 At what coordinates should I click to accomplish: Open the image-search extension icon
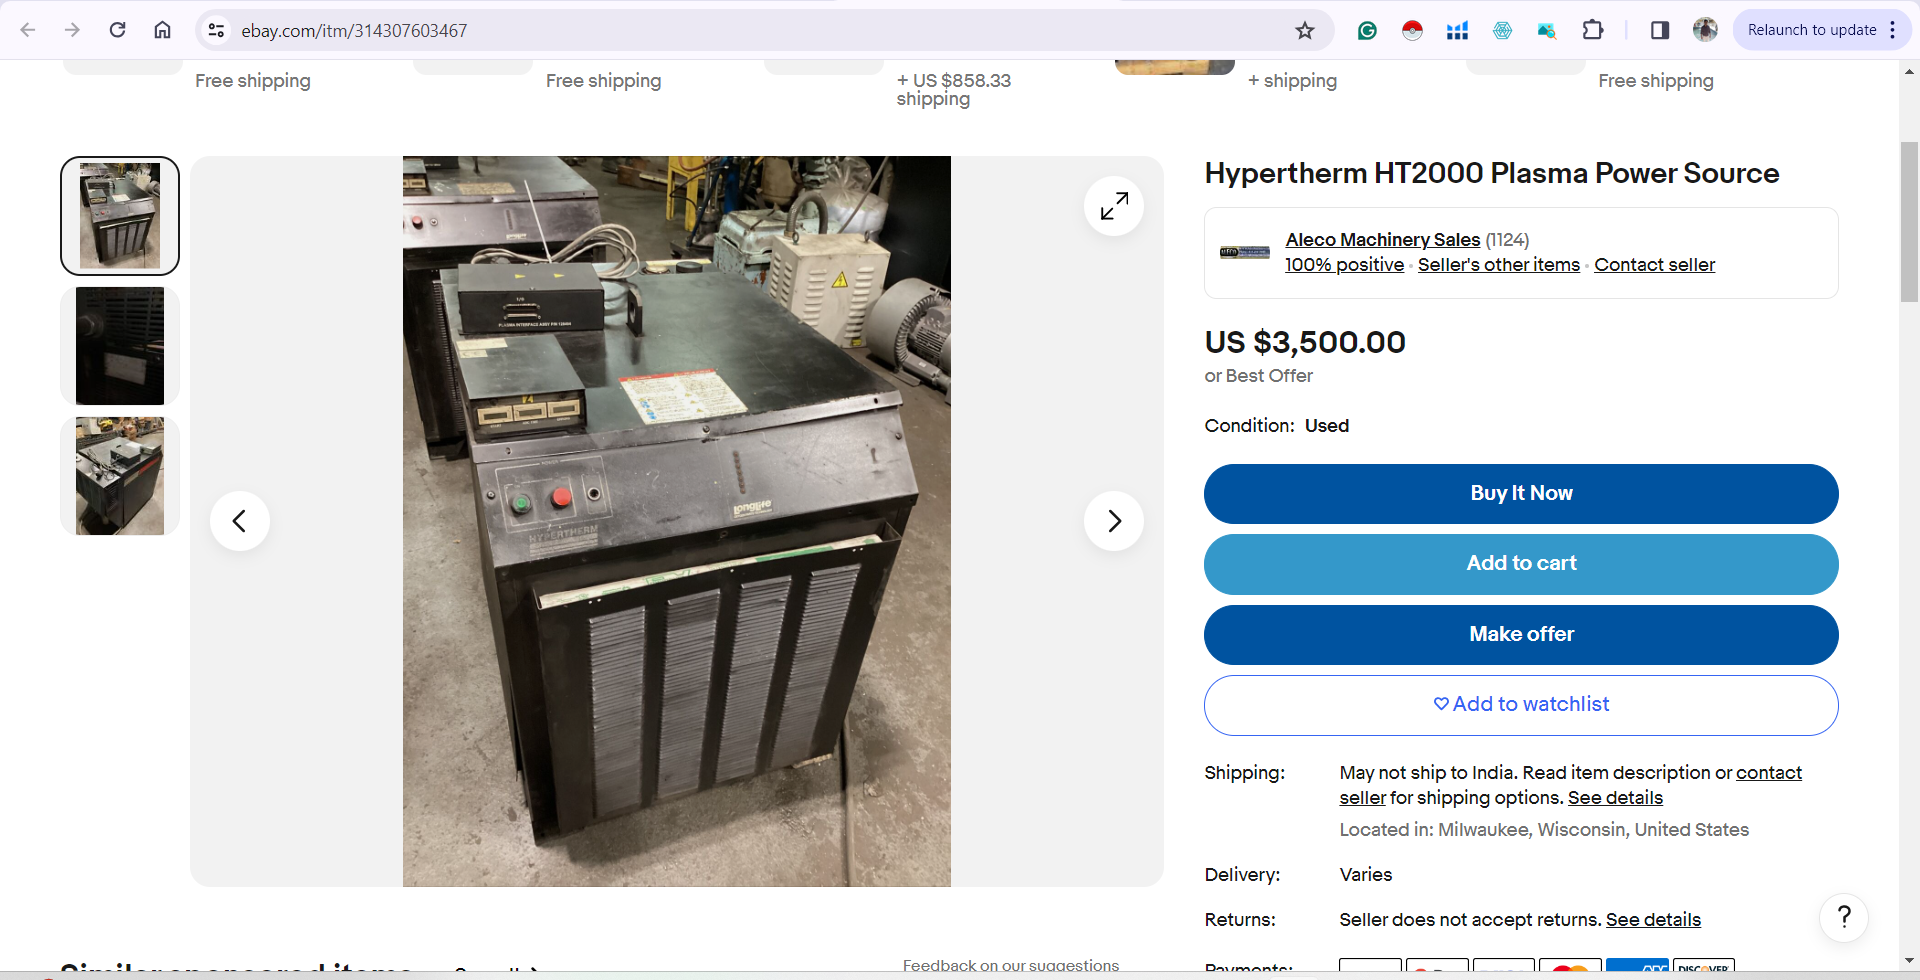pos(1547,30)
